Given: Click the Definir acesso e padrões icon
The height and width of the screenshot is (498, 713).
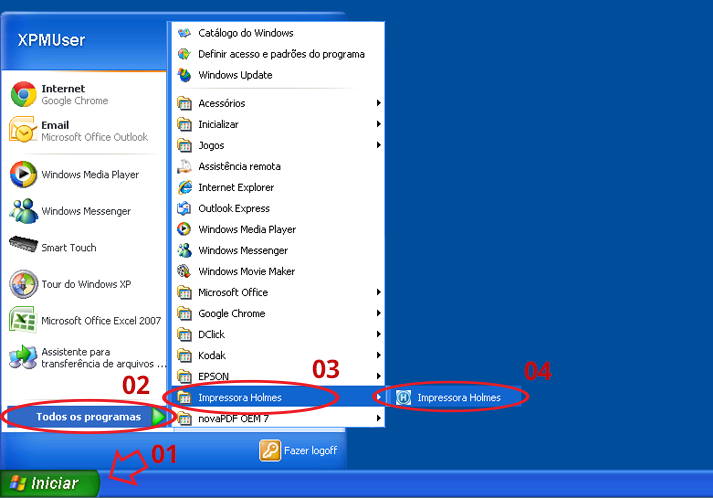Looking at the screenshot, I should coord(184,54).
